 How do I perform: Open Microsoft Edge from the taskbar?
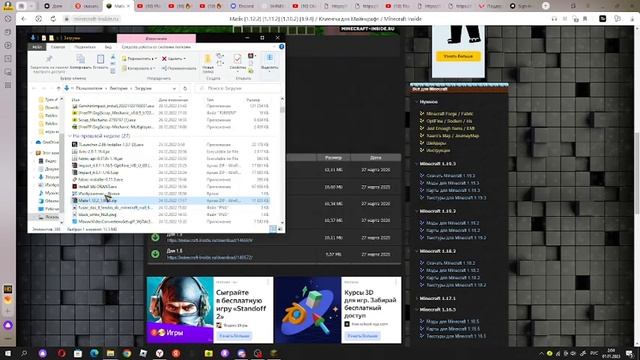[x=94, y=353]
